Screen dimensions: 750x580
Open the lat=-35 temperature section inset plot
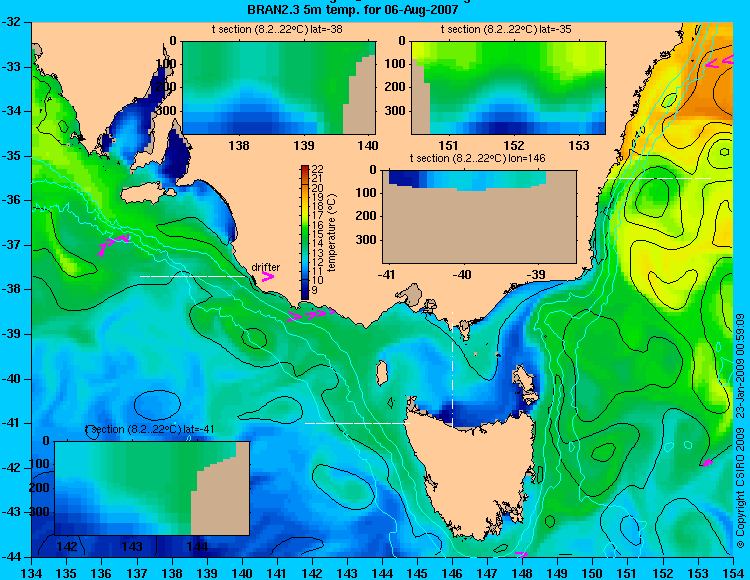point(508,88)
